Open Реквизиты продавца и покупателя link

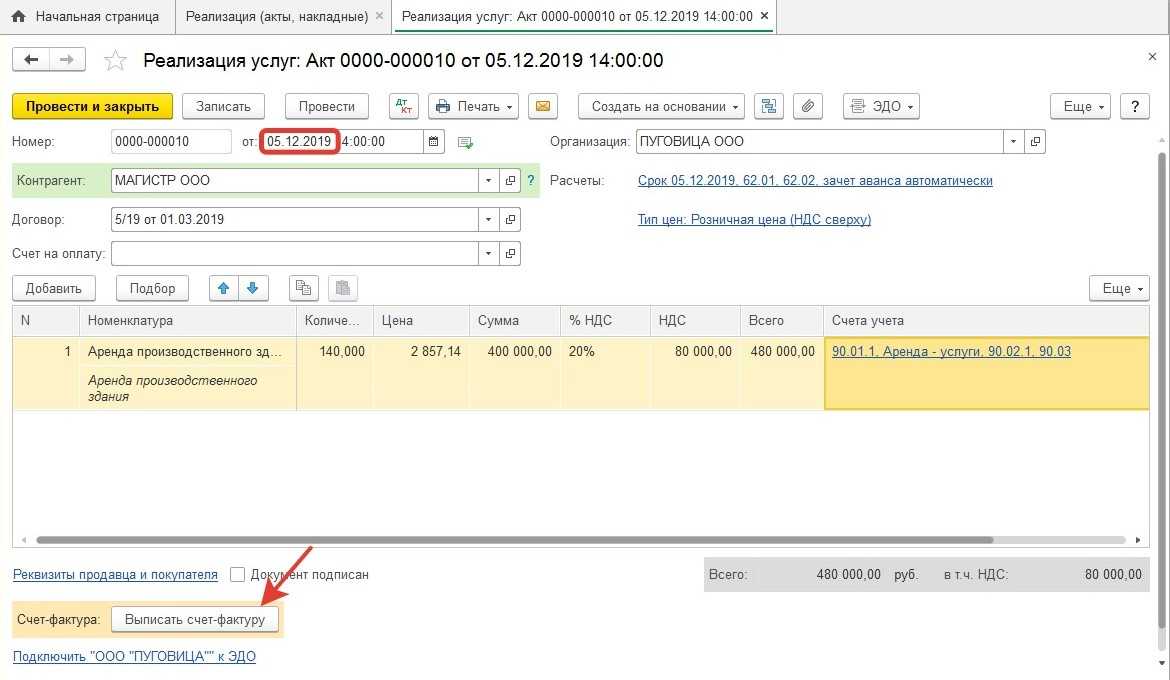(115, 575)
